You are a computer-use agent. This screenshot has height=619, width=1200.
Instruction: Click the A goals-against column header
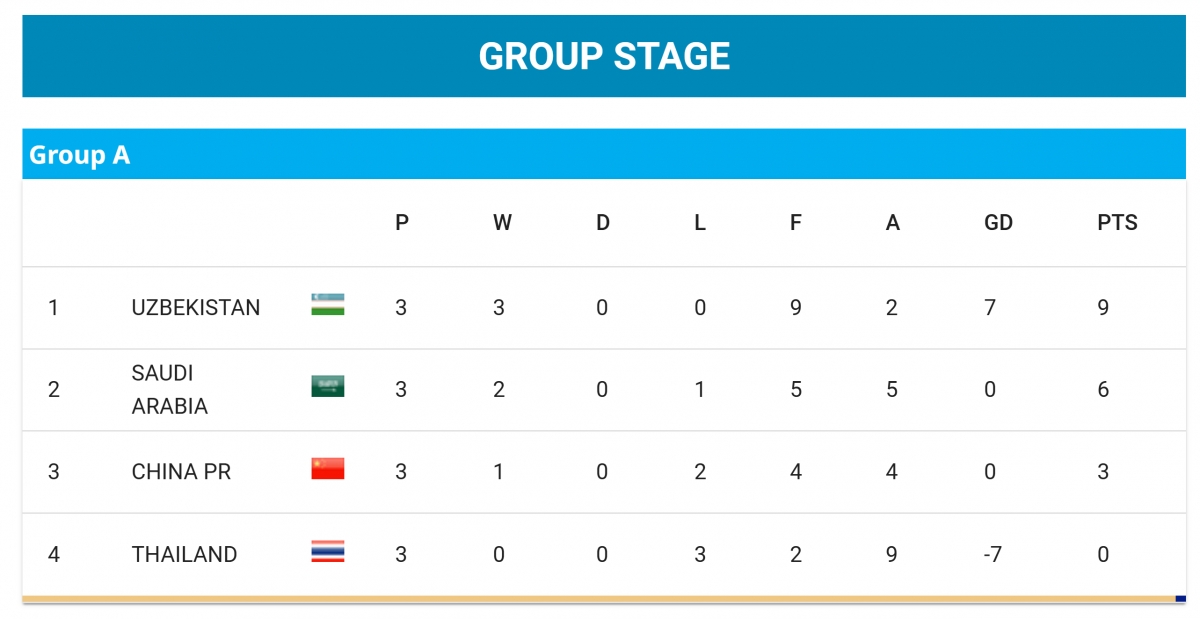tap(893, 223)
